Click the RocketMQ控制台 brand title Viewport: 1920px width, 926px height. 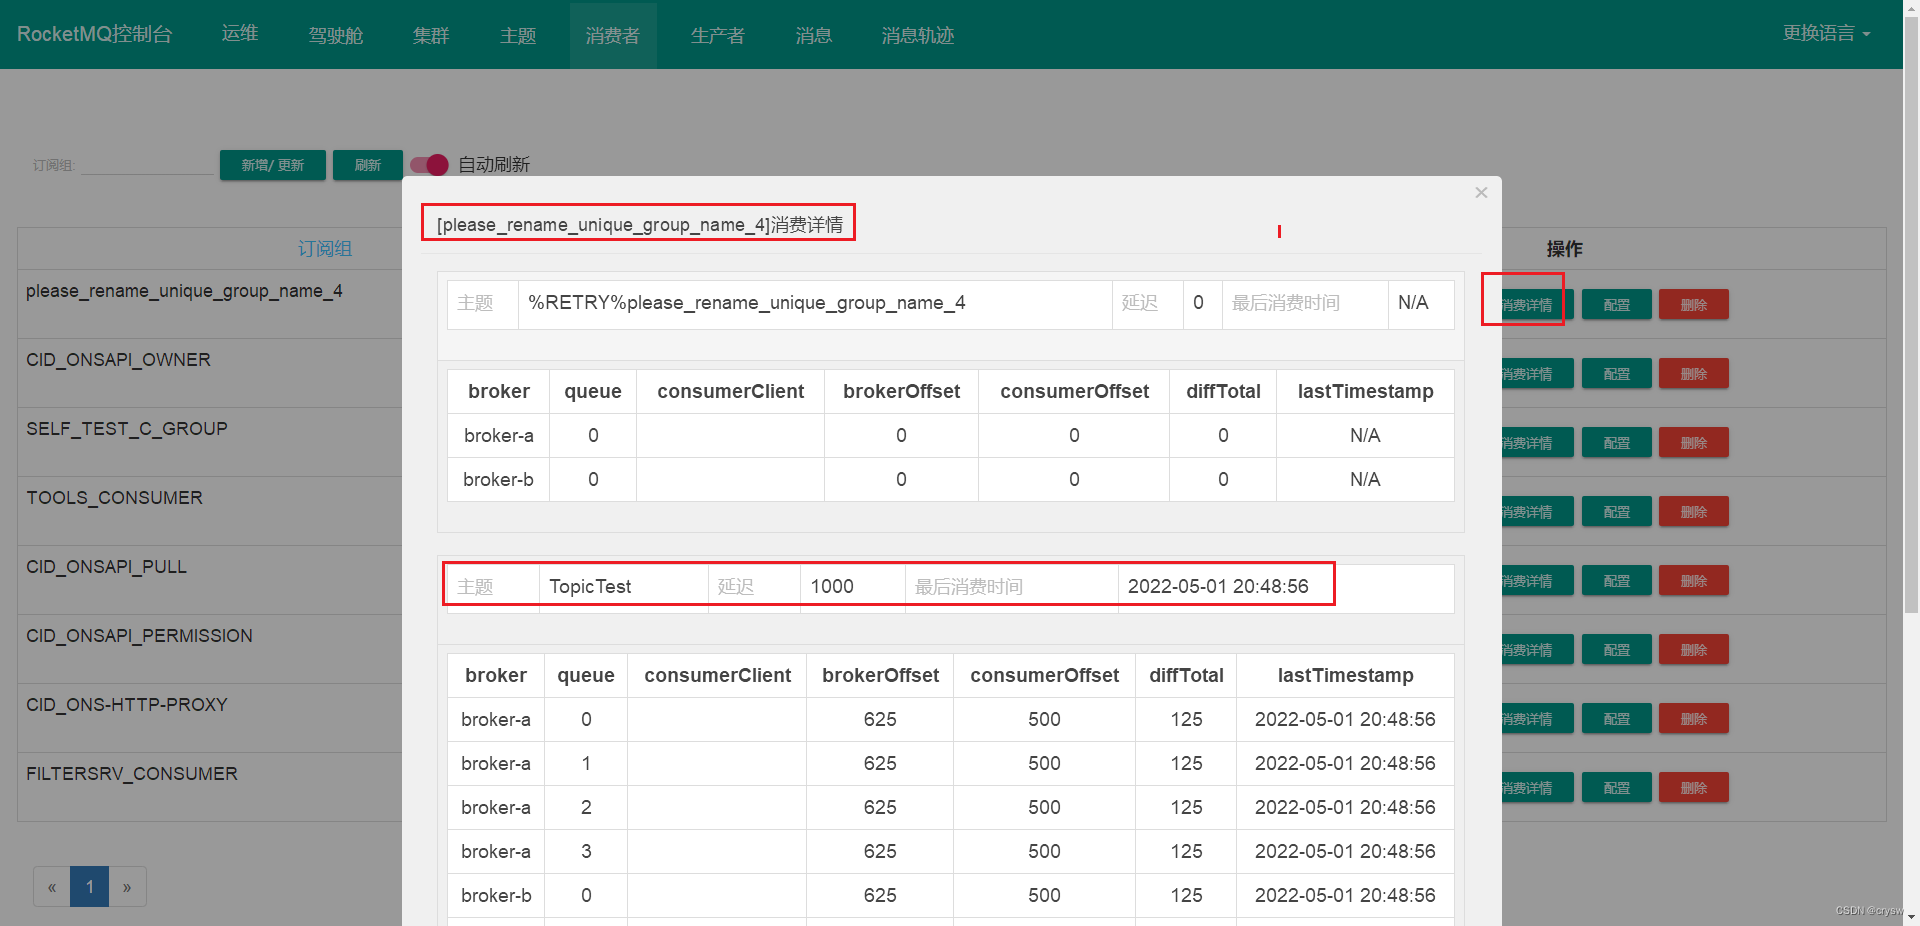pyautogui.click(x=95, y=34)
